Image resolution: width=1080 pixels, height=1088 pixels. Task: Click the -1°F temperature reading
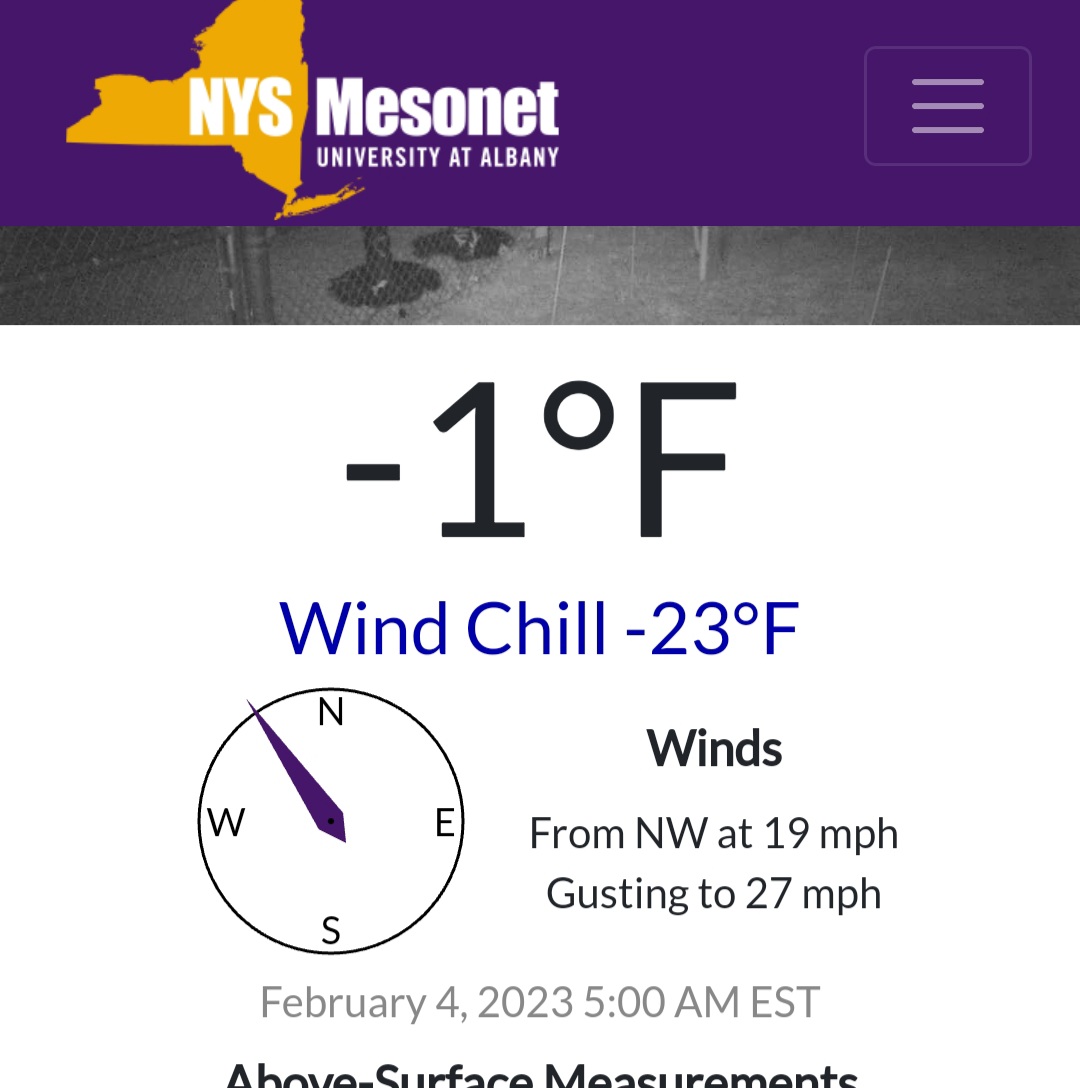click(540, 459)
